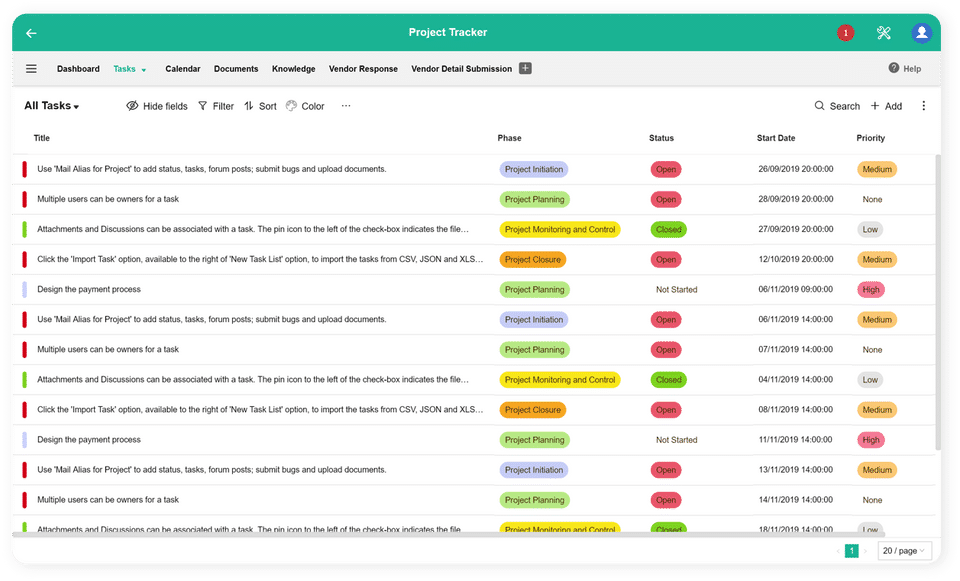The width and height of the screenshot is (960, 581).
Task: Click None priority on 07/11/2019 row
Action: [872, 350]
